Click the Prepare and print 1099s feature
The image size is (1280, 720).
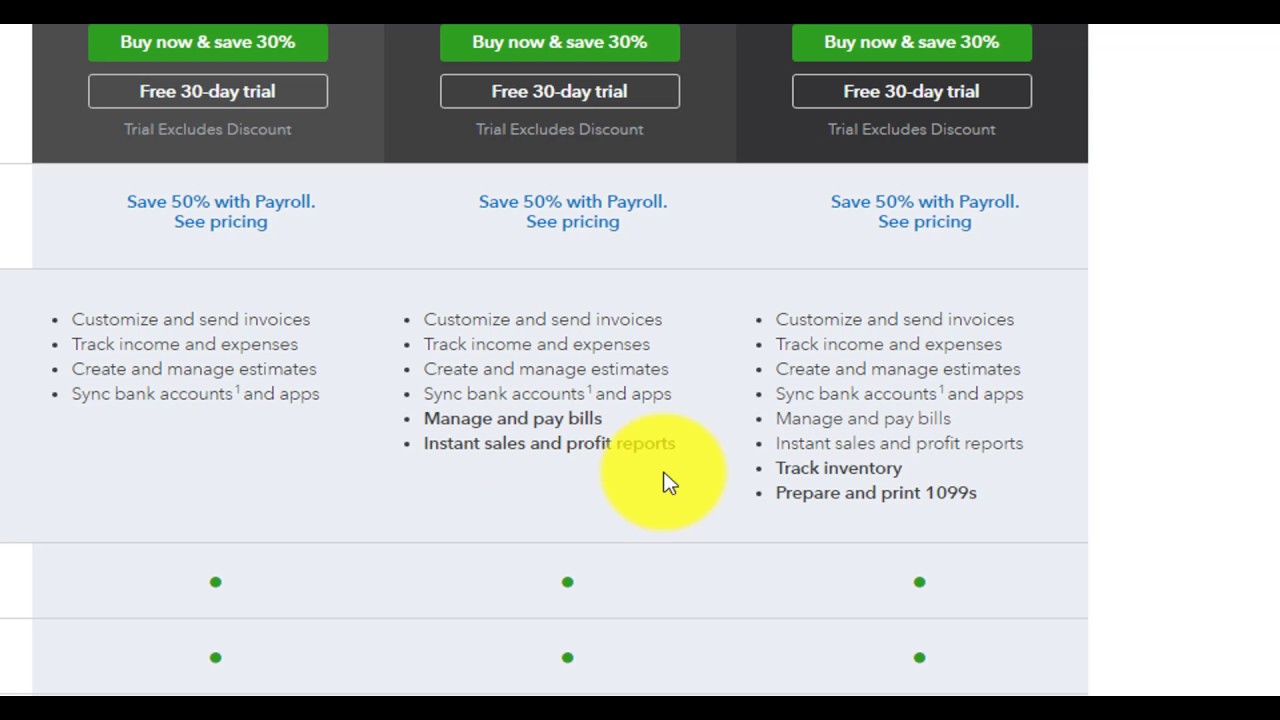click(x=875, y=493)
